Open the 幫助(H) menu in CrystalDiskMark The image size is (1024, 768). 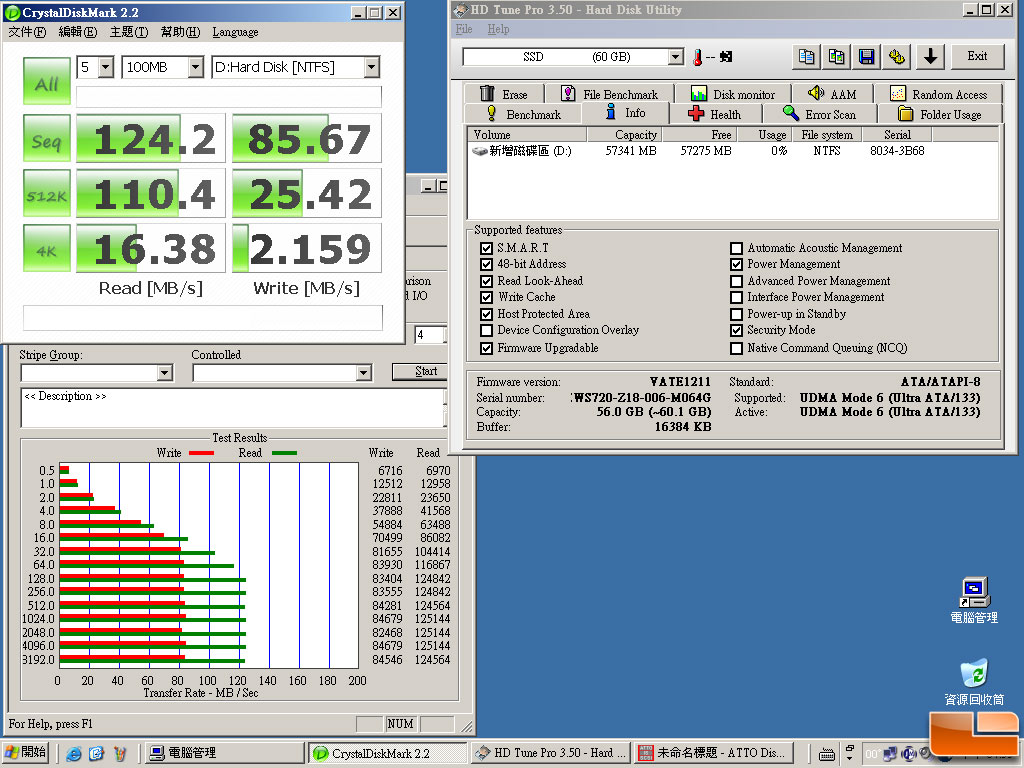pos(180,32)
